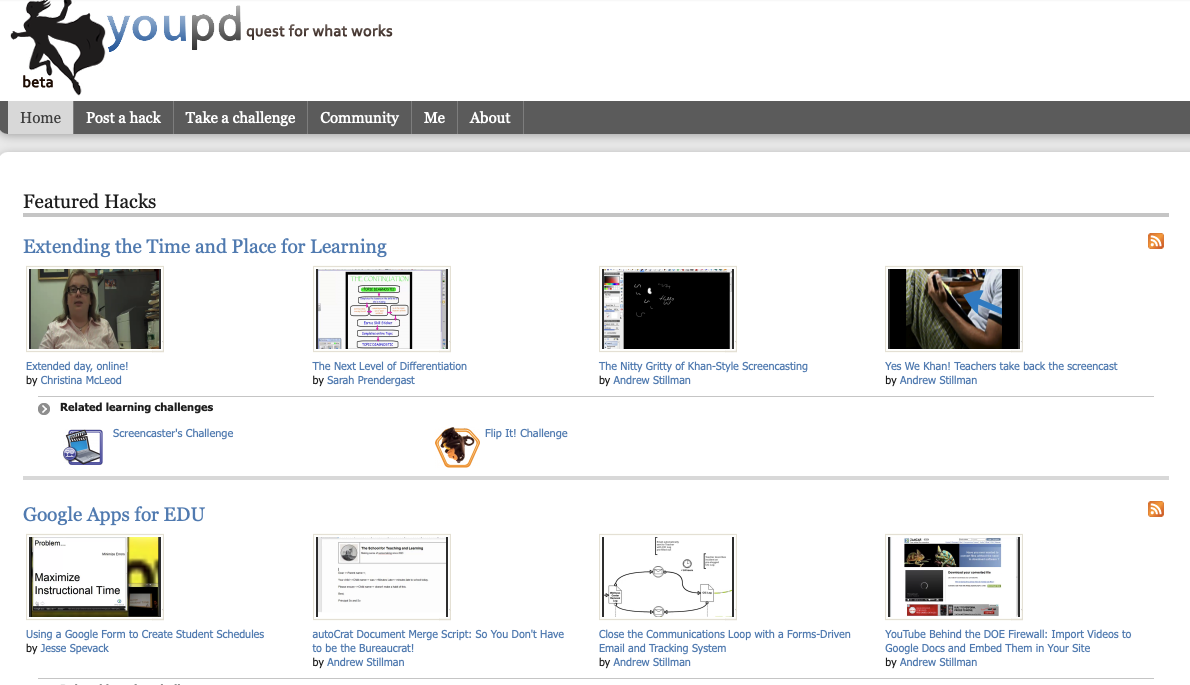Image resolution: width=1190 pixels, height=685 pixels.
Task: Click the Flip It! Challenge badge icon
Action: coord(457,447)
